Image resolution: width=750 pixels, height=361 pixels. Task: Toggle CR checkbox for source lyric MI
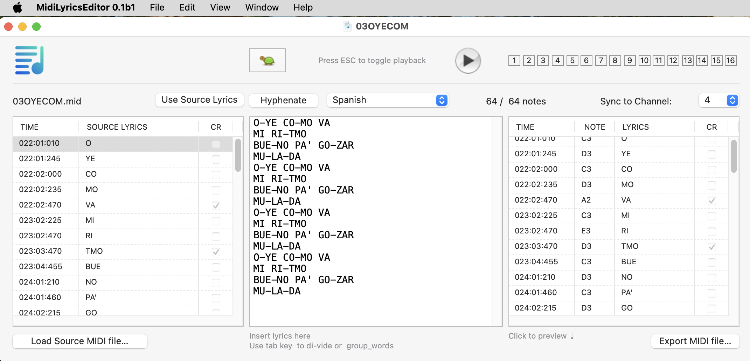pyautogui.click(x=216, y=220)
